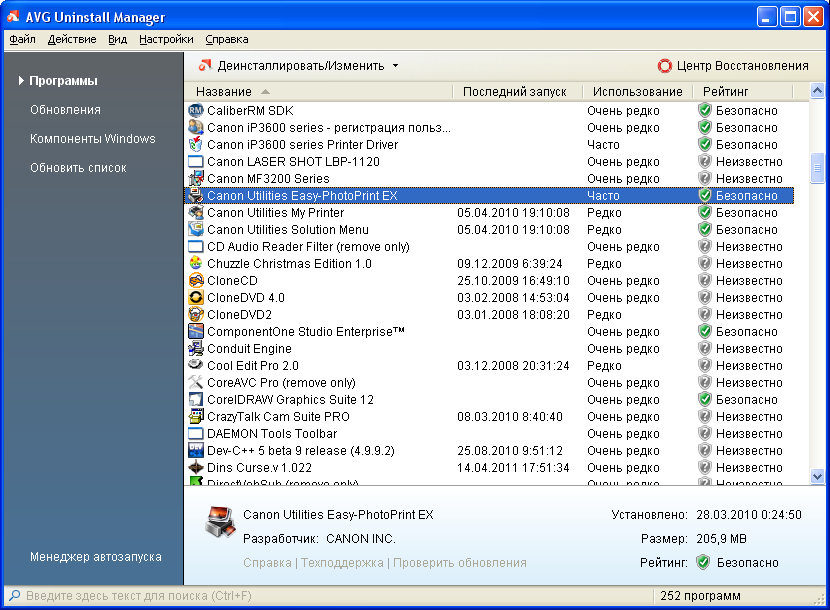Click the install date 28.03.2010 0:24:50
Screen dimensions: 830x610
[x=748, y=515]
